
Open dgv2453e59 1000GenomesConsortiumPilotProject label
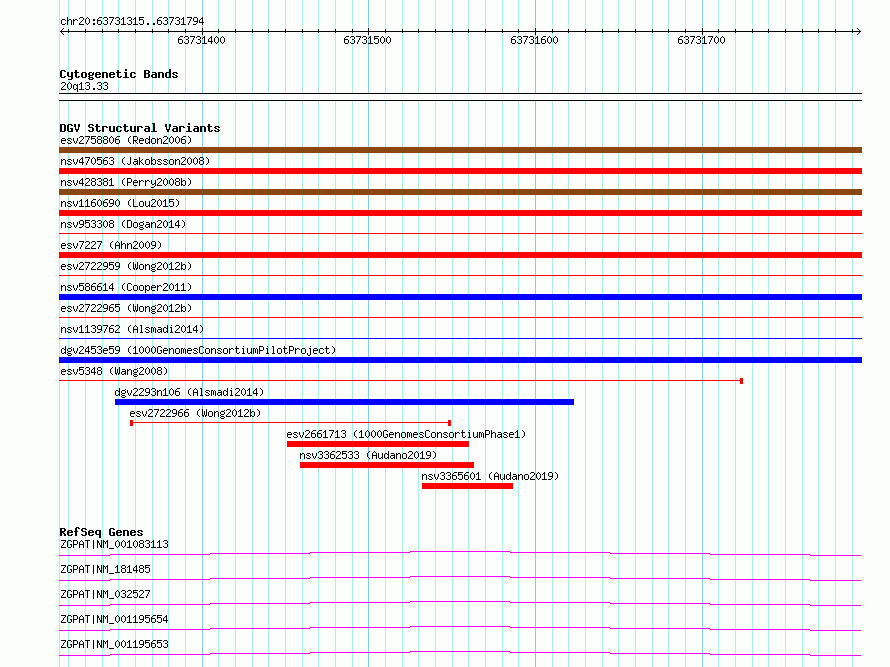tap(198, 350)
